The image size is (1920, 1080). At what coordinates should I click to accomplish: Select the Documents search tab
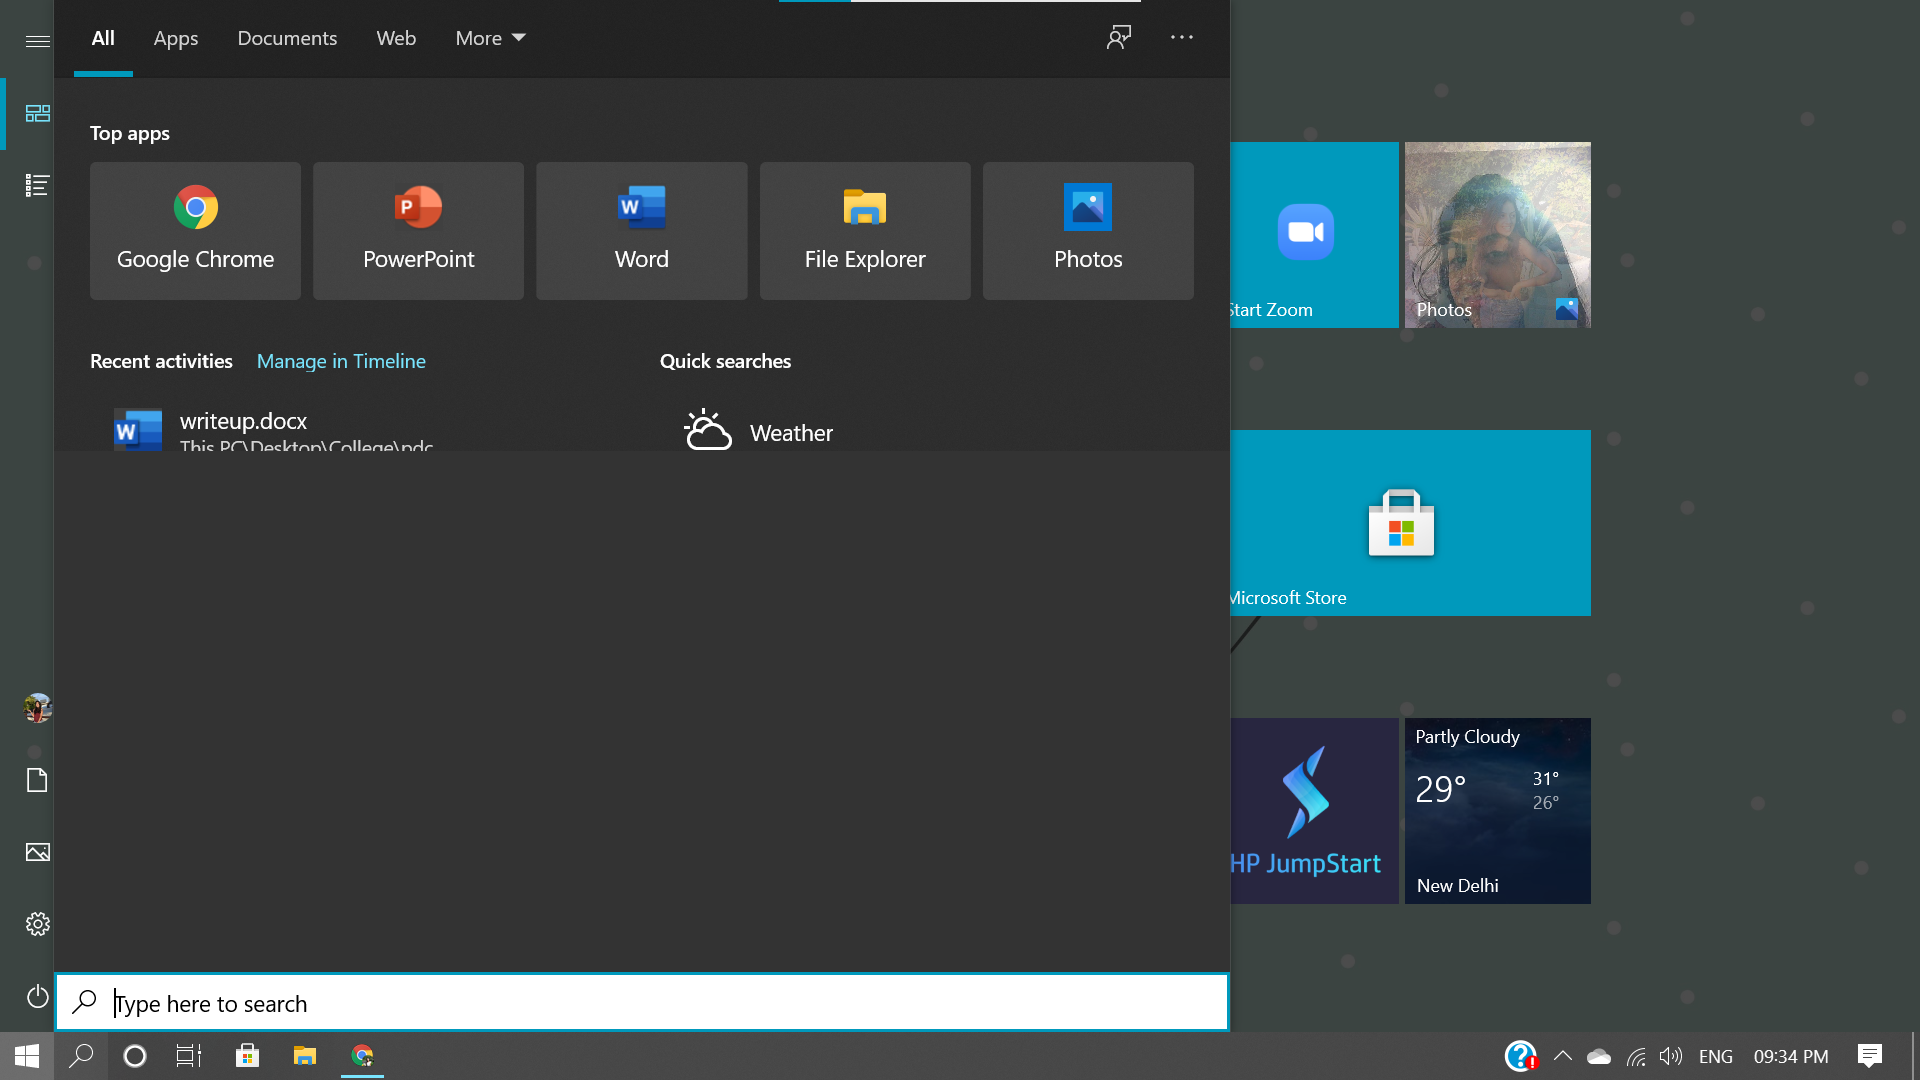287,38
